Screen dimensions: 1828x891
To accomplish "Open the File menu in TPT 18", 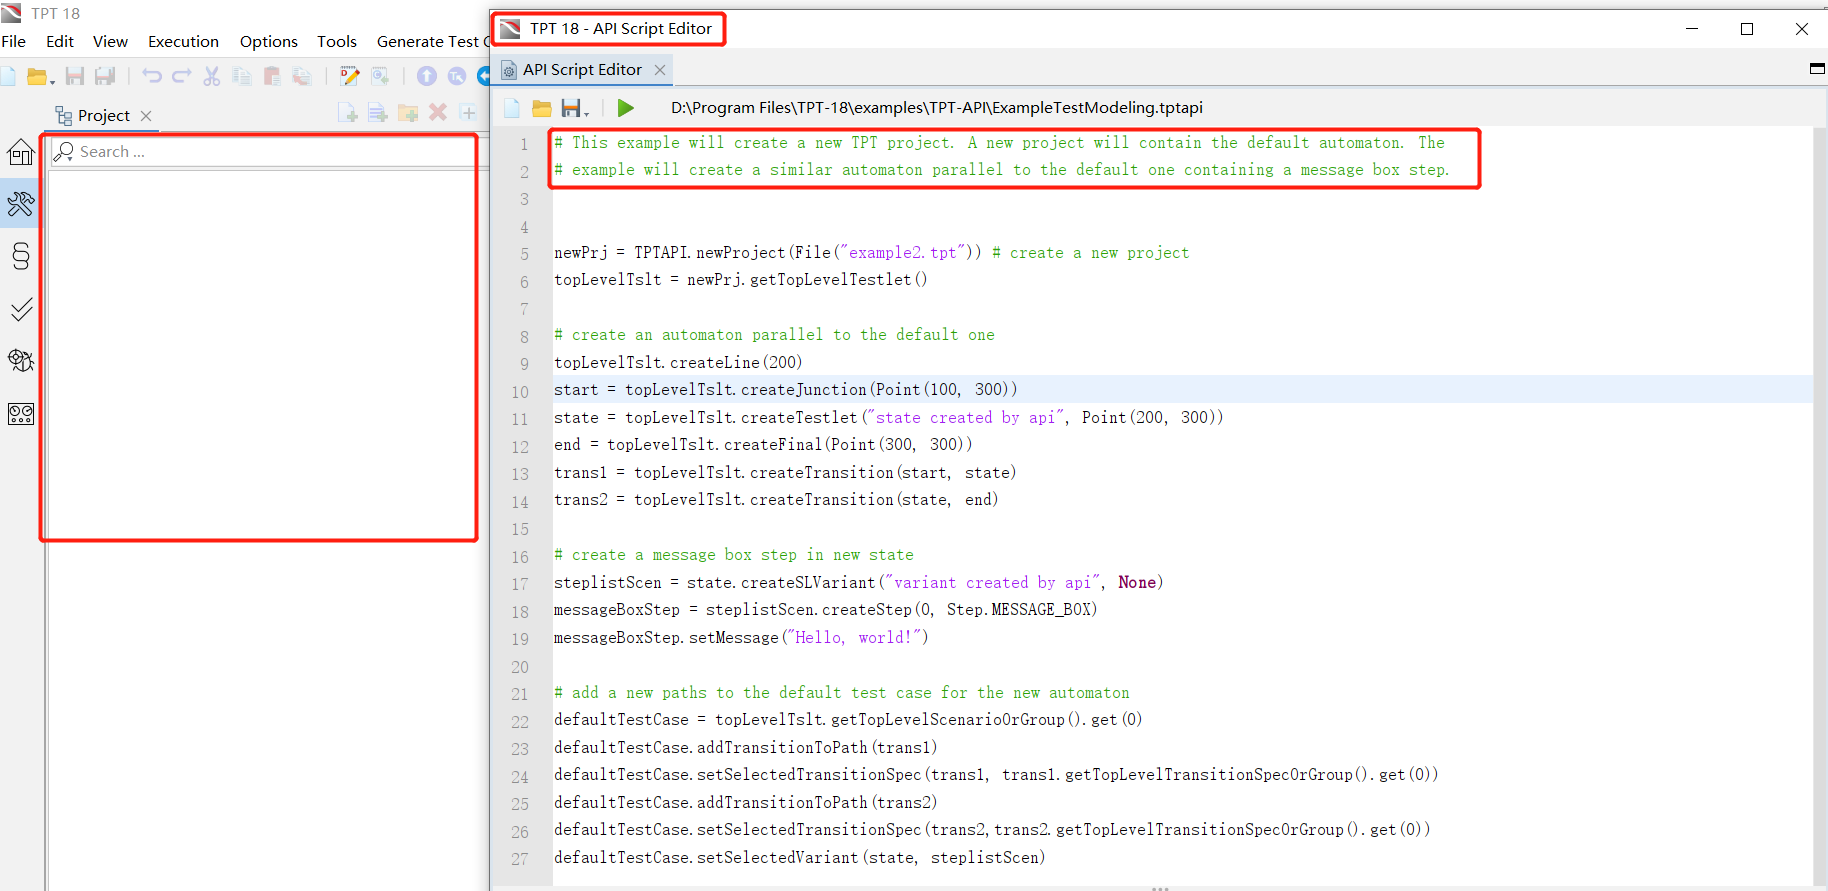I will click(x=14, y=41).
